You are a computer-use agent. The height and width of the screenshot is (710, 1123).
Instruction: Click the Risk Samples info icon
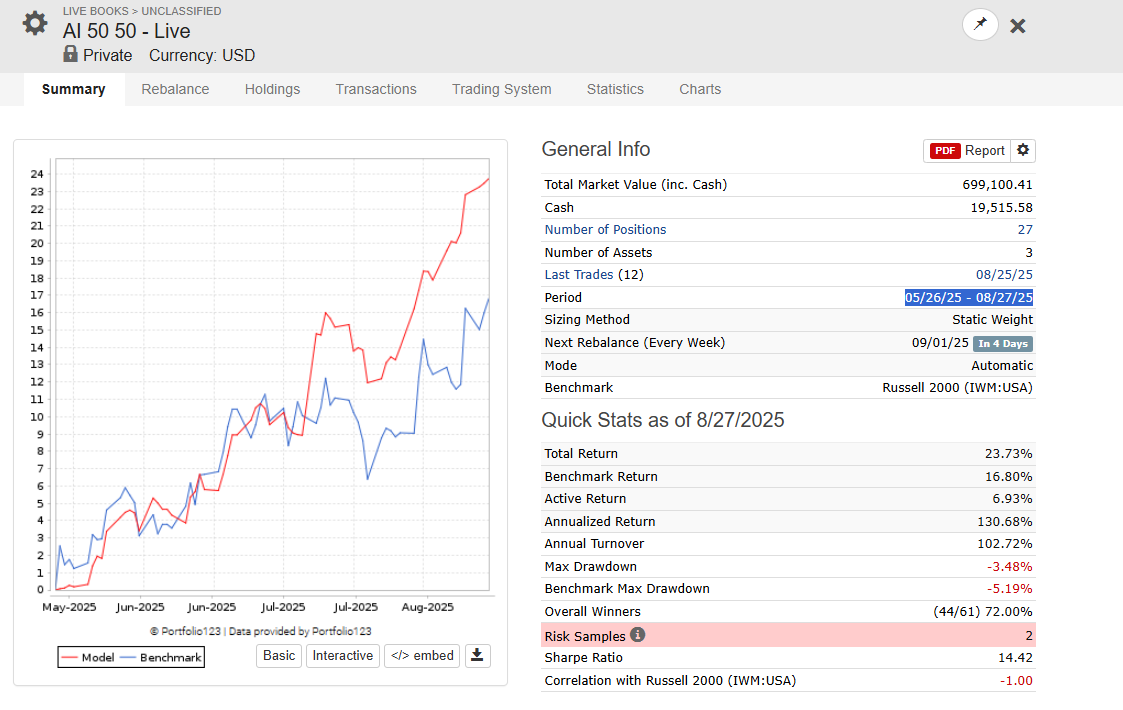coord(637,635)
